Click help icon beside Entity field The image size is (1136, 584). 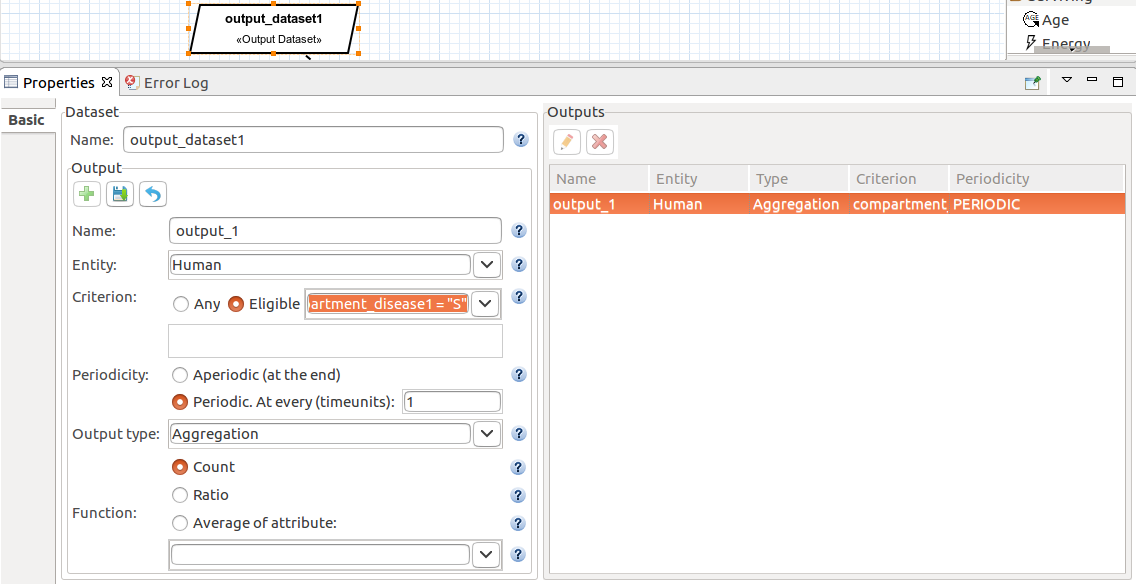tap(519, 265)
